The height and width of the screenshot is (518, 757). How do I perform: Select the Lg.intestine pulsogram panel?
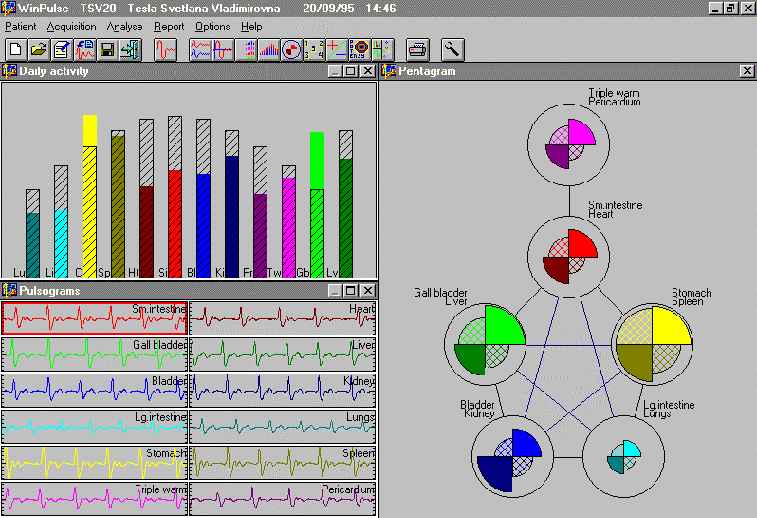tap(95, 427)
